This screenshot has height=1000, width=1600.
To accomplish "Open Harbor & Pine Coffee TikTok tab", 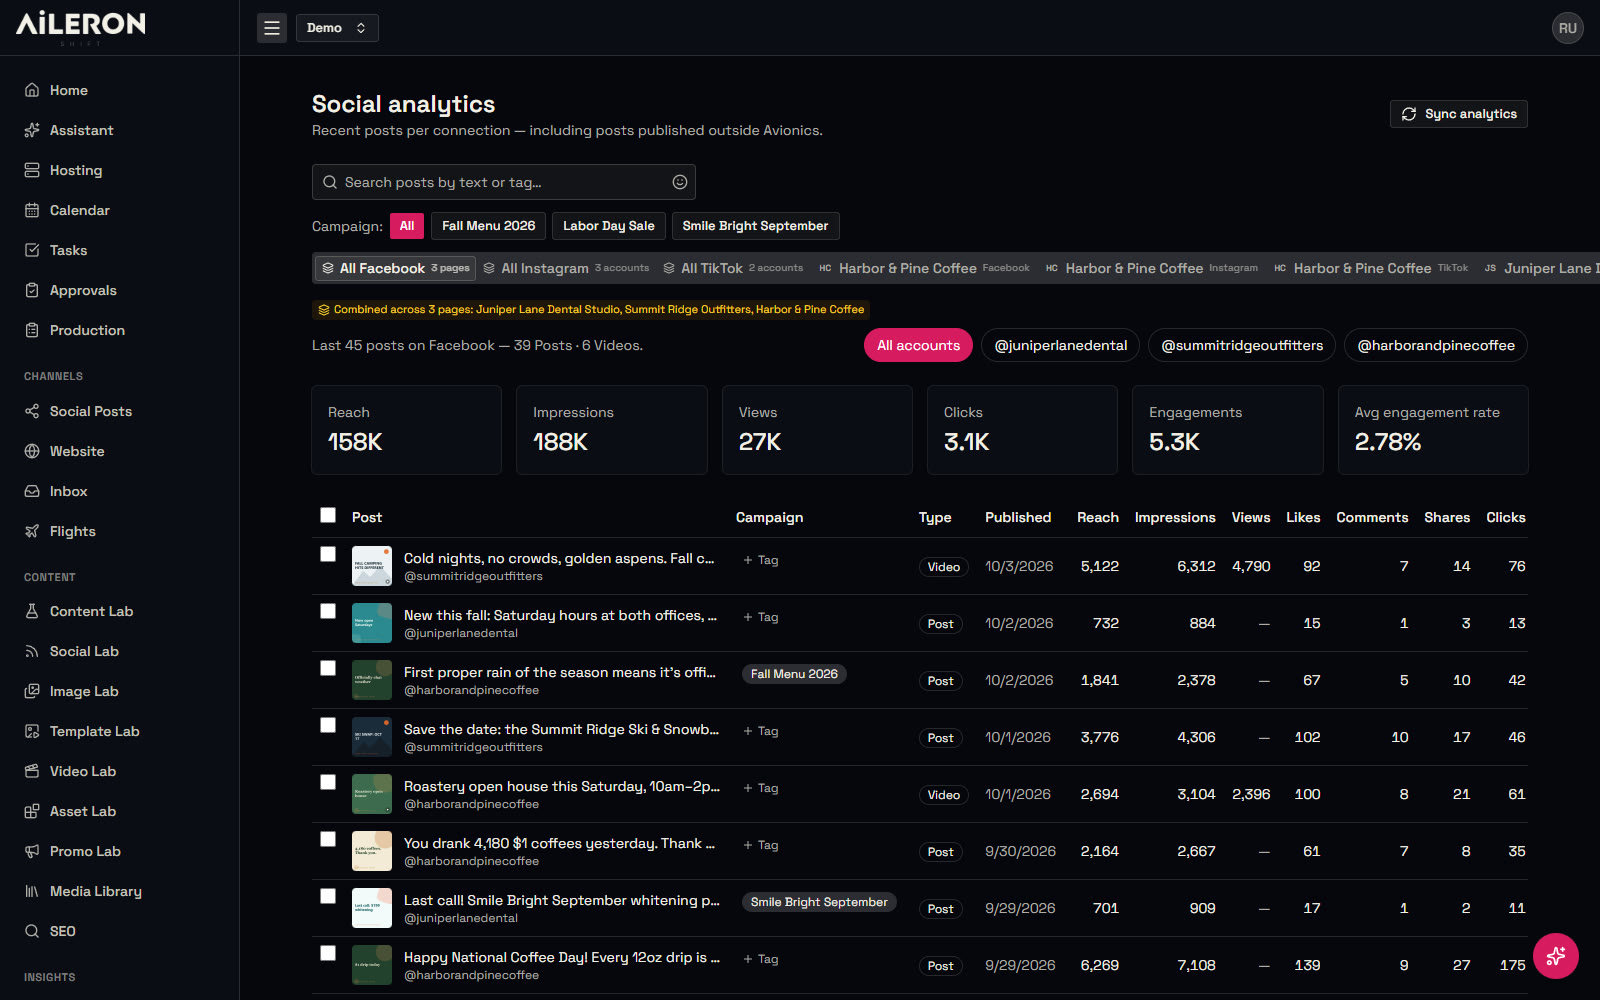I will click(x=1371, y=268).
